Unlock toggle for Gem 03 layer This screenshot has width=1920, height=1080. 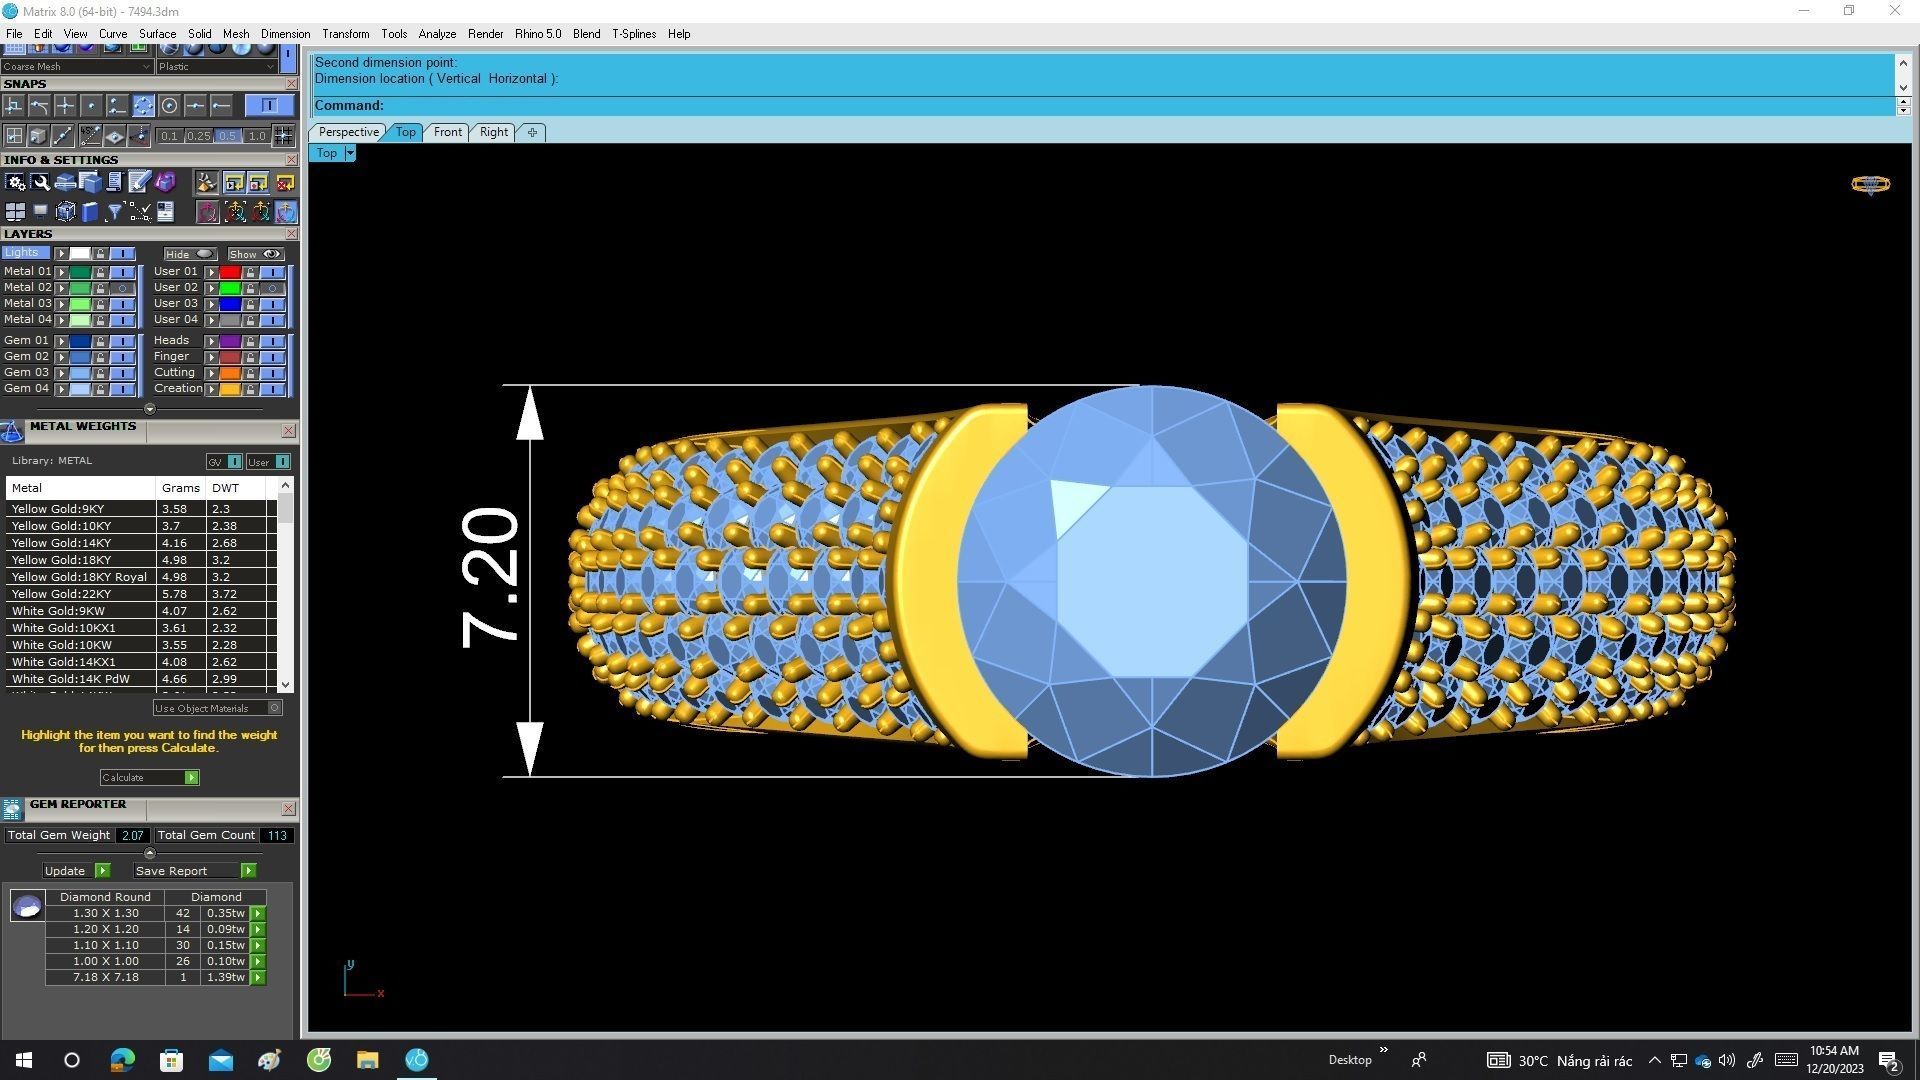point(100,373)
